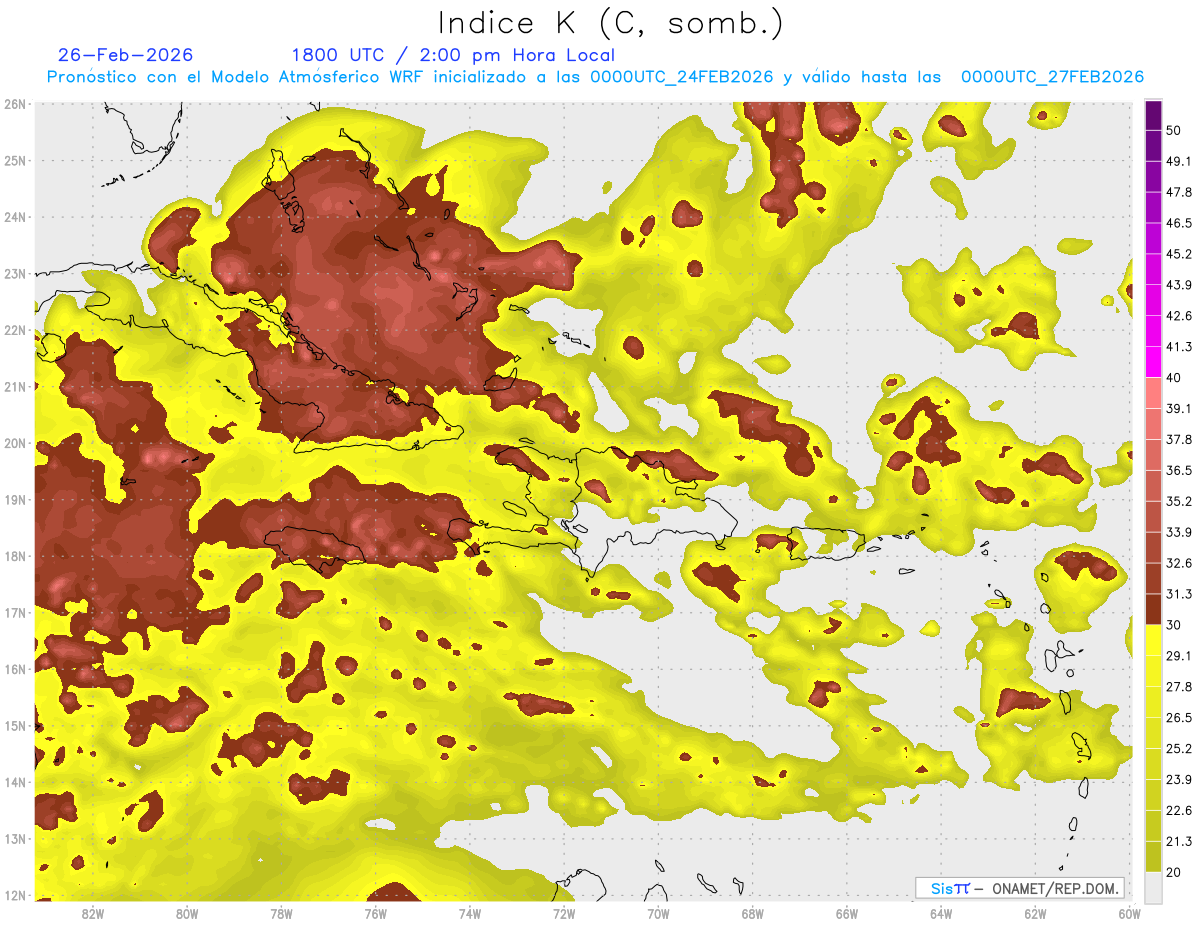Click the colorbar value 21.3

pos(1179,842)
